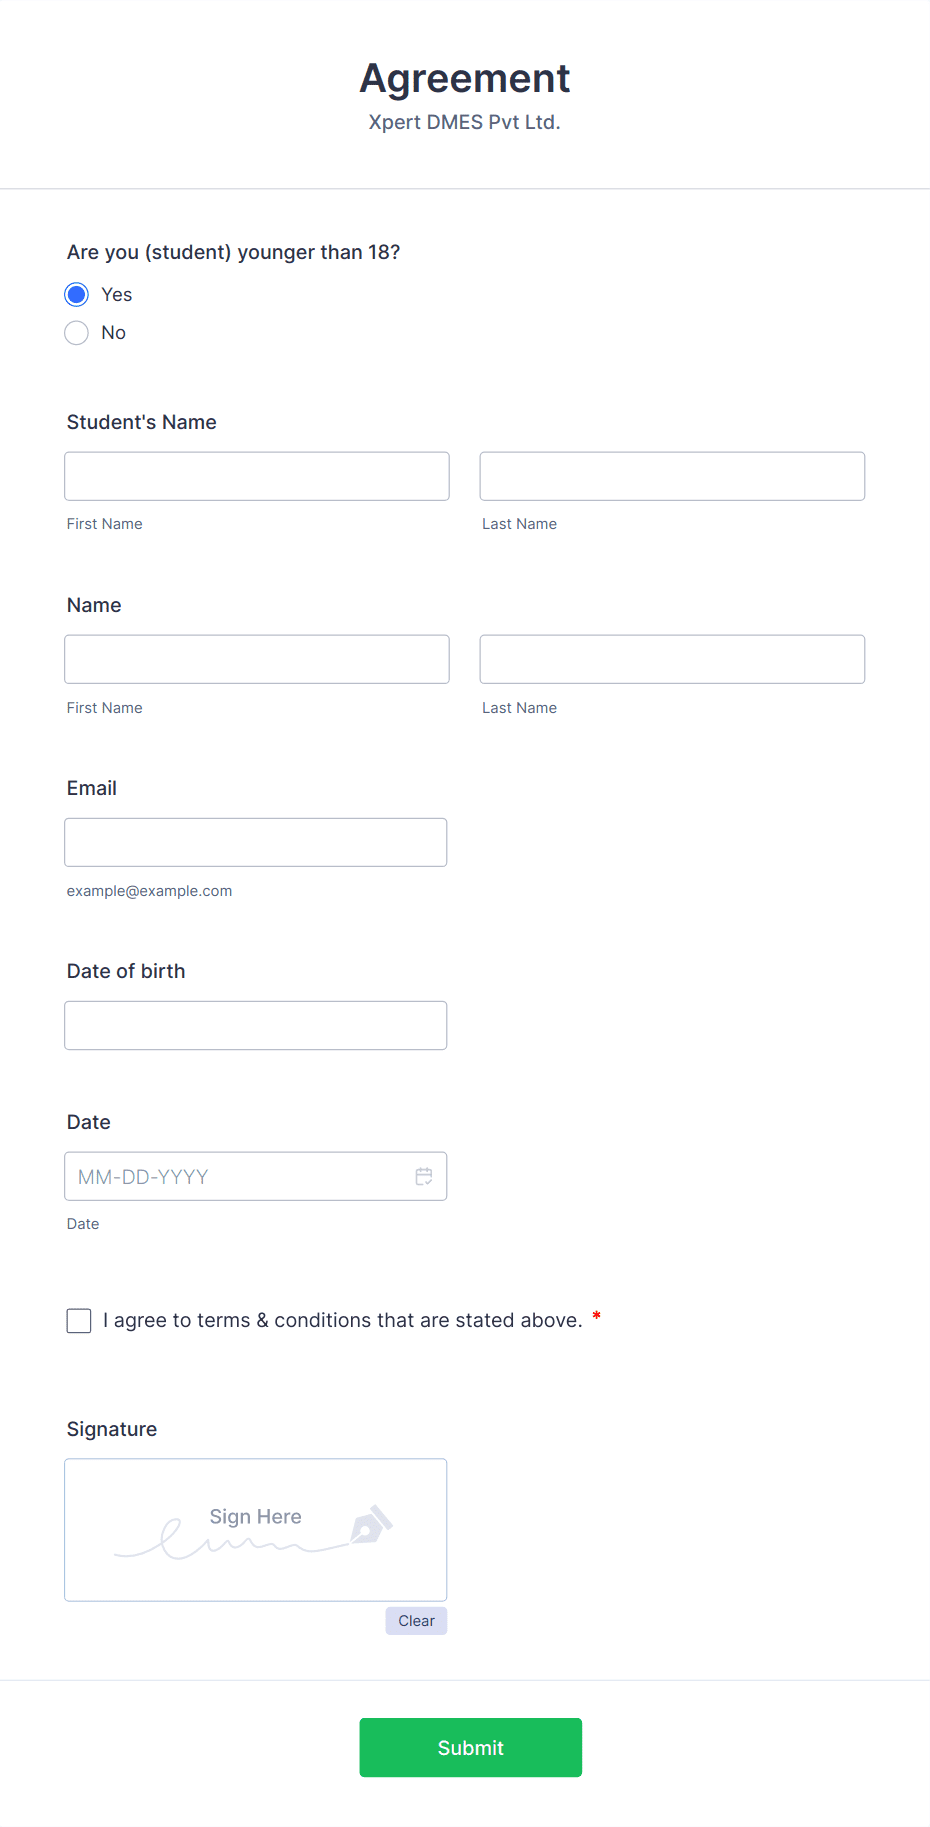Image resolution: width=930 pixels, height=1827 pixels.
Task: Select the Yes radio button
Action: point(77,295)
